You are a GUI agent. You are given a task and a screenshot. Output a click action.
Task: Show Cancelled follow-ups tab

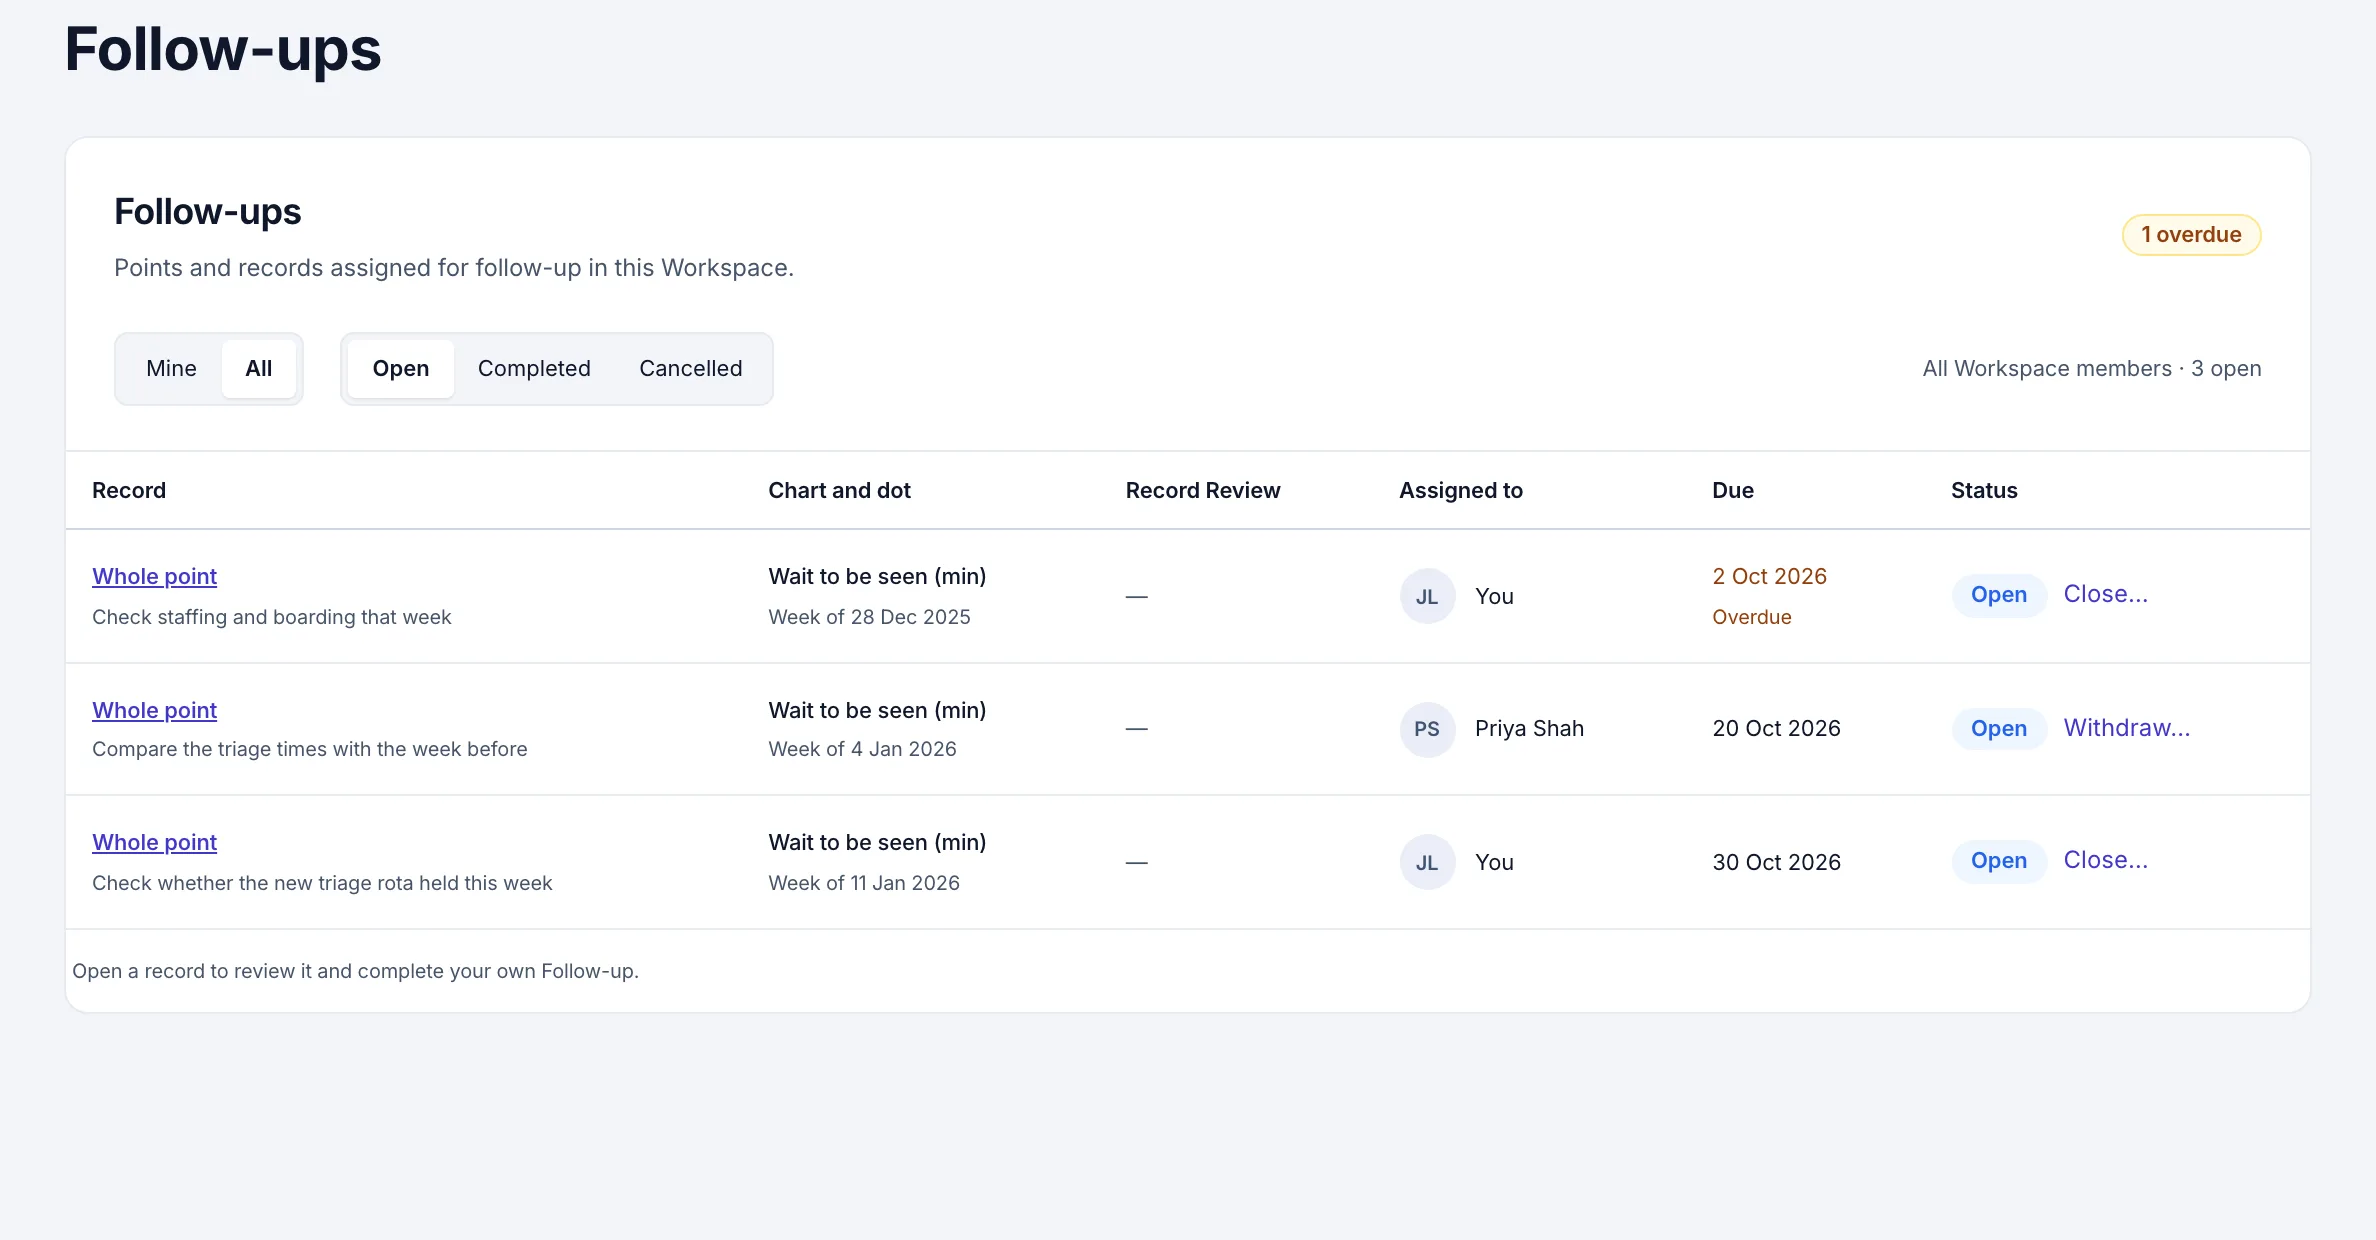(691, 368)
